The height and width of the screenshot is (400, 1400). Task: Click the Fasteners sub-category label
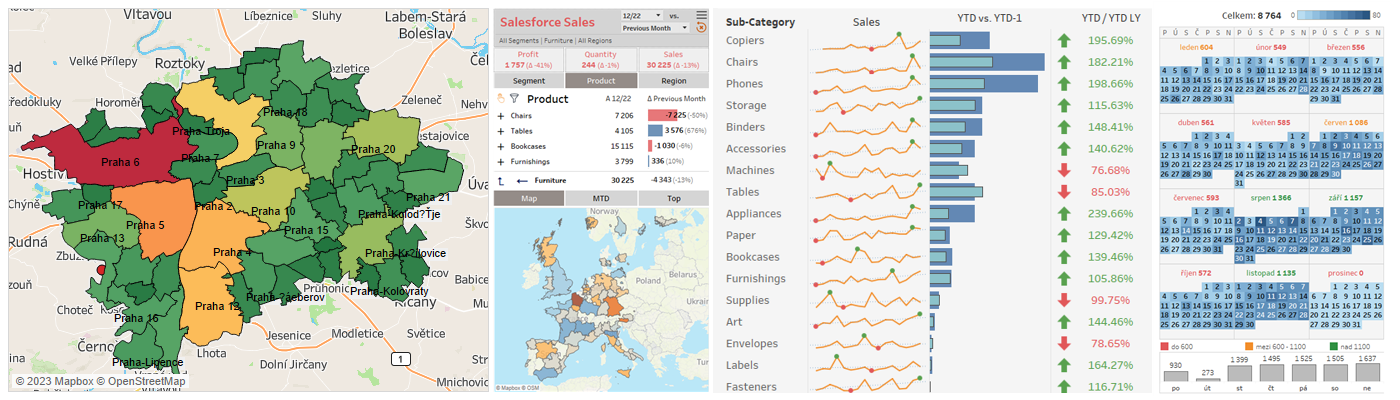(x=751, y=387)
